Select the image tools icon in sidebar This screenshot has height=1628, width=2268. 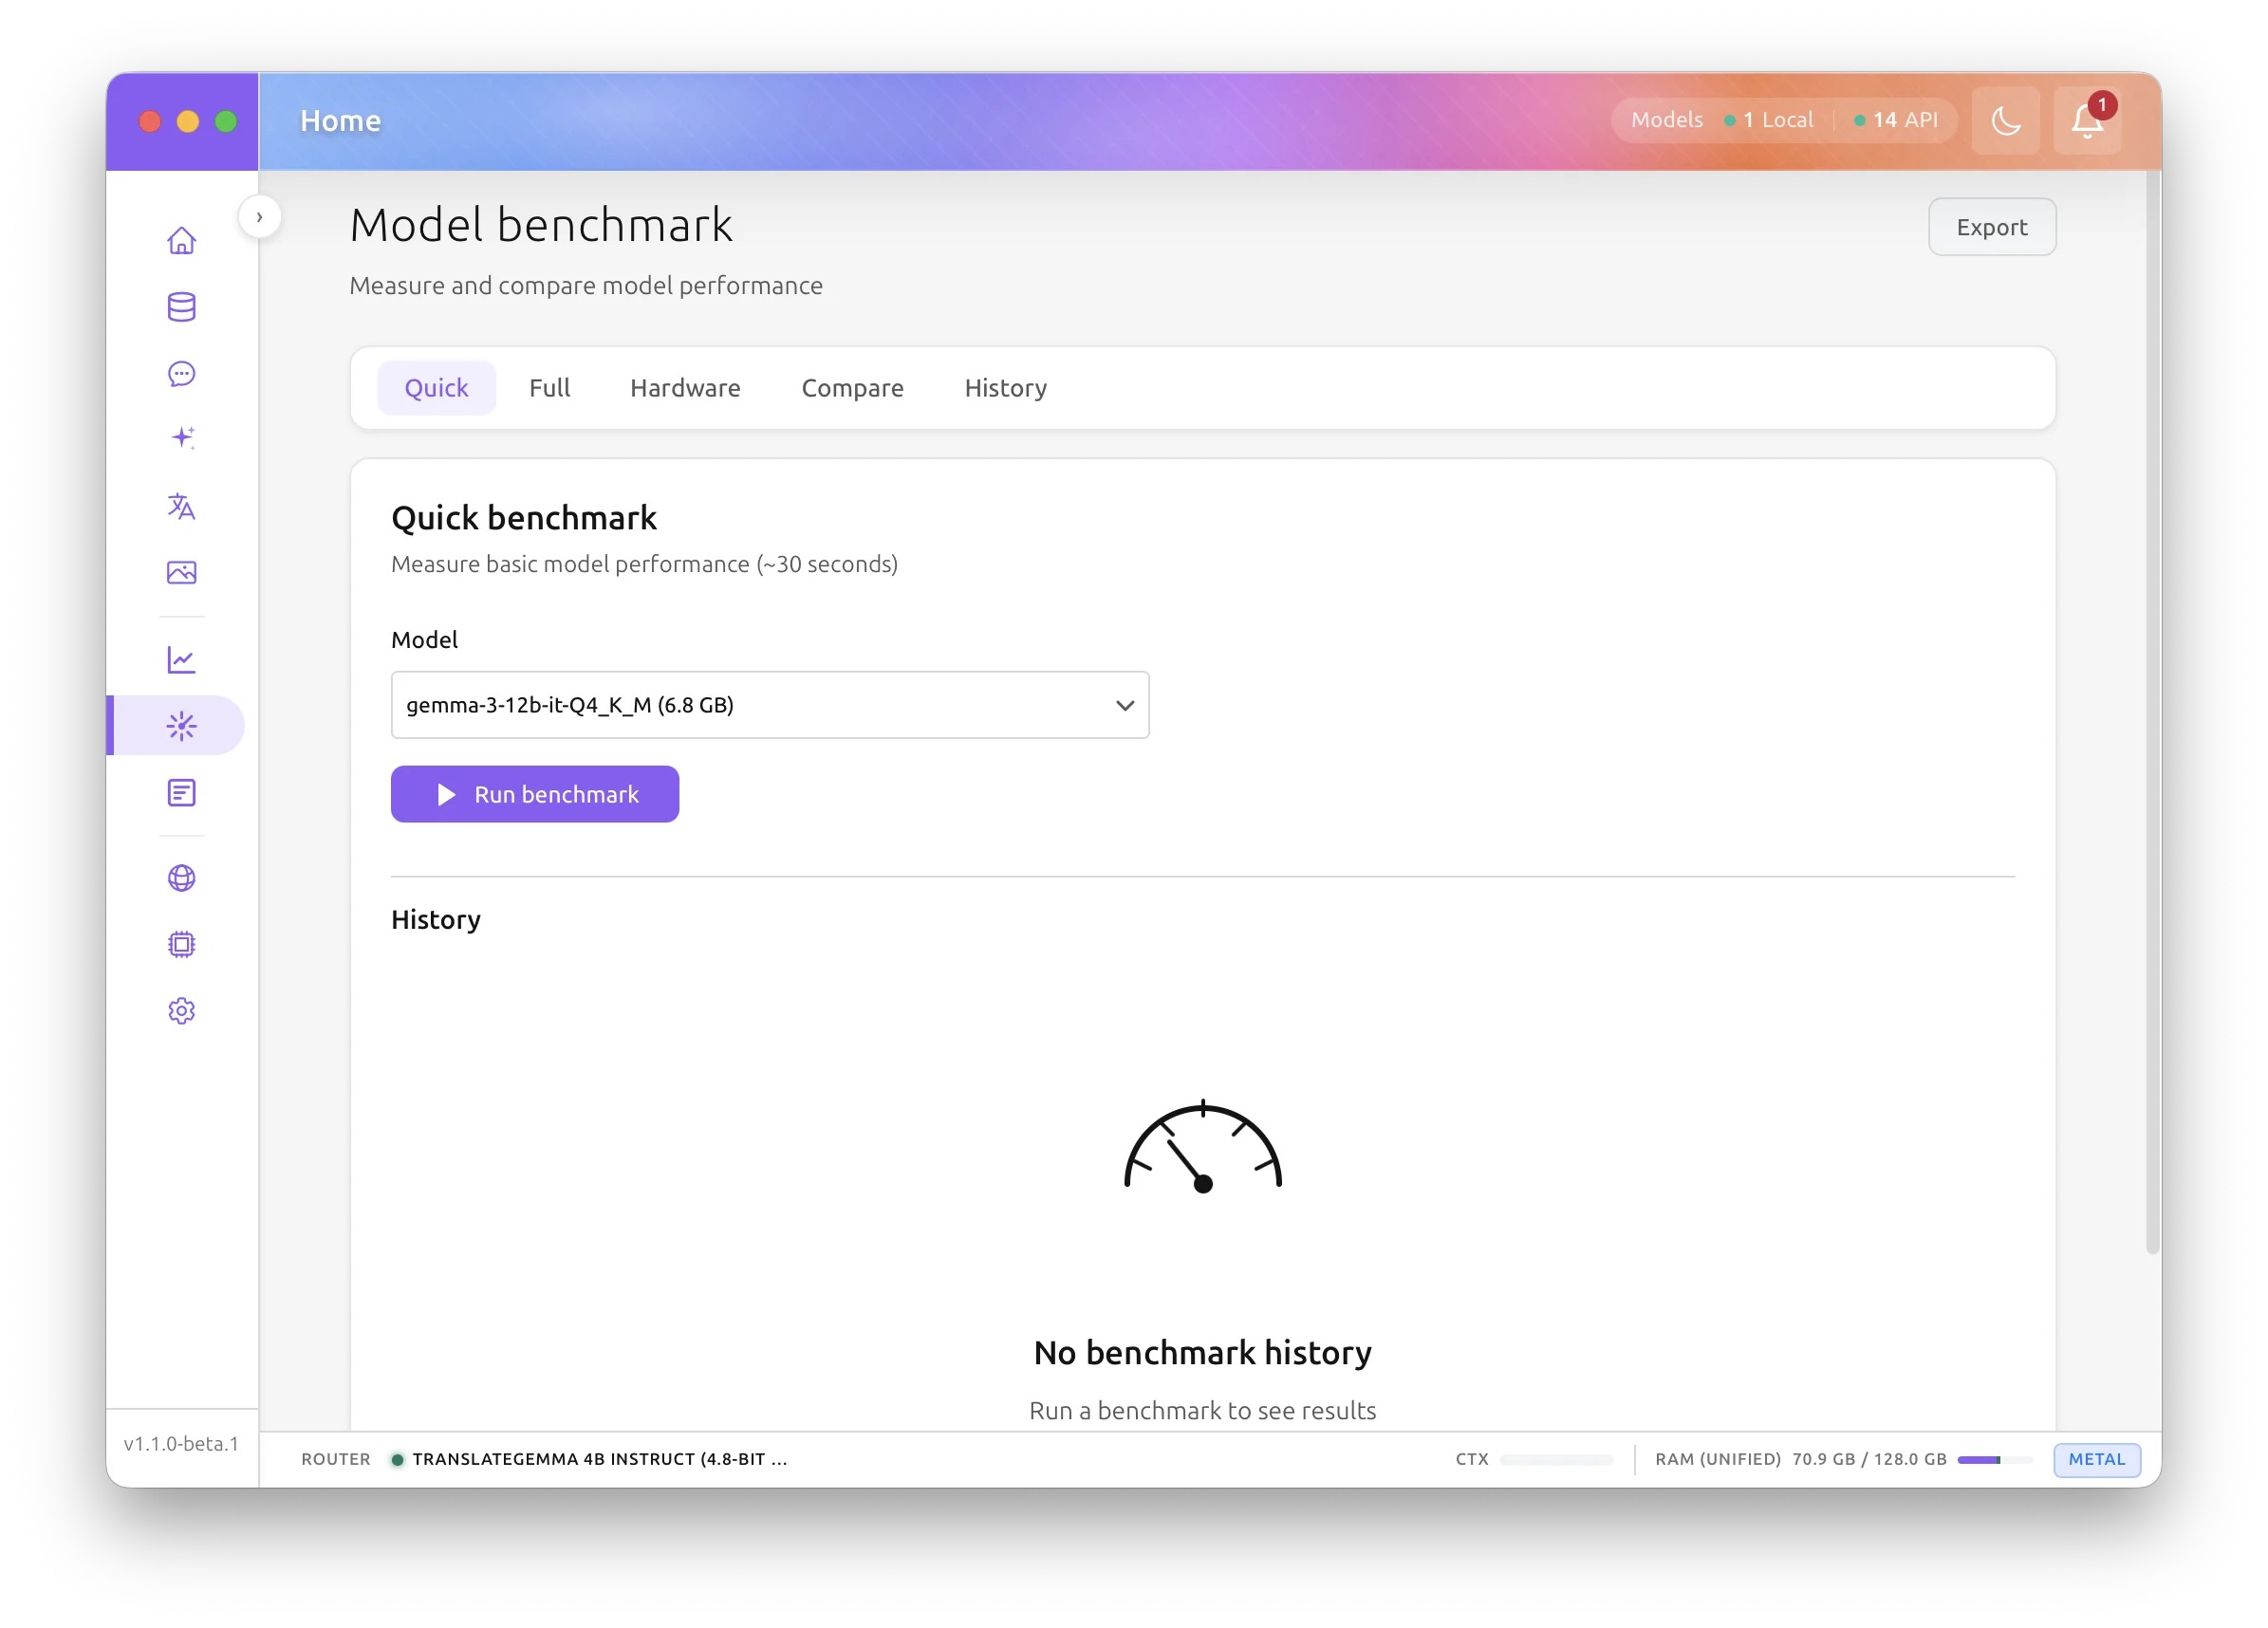point(181,572)
